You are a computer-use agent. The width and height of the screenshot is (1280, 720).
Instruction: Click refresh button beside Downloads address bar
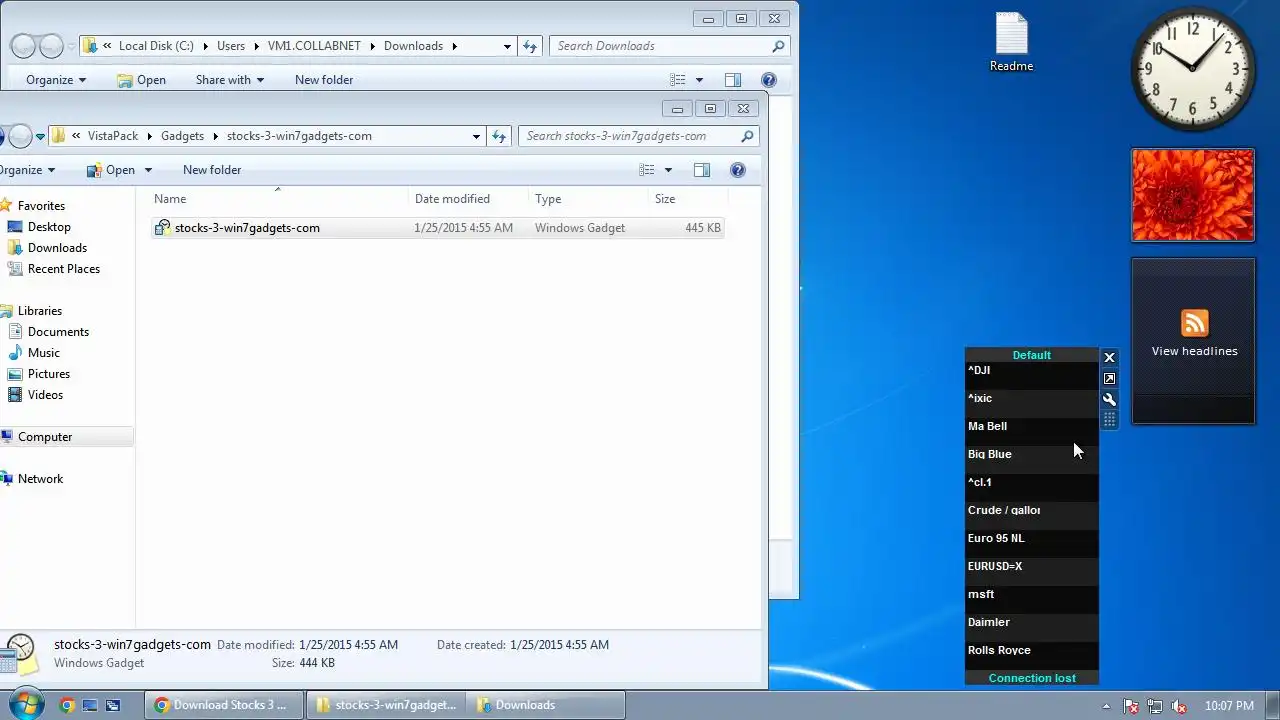coord(531,46)
